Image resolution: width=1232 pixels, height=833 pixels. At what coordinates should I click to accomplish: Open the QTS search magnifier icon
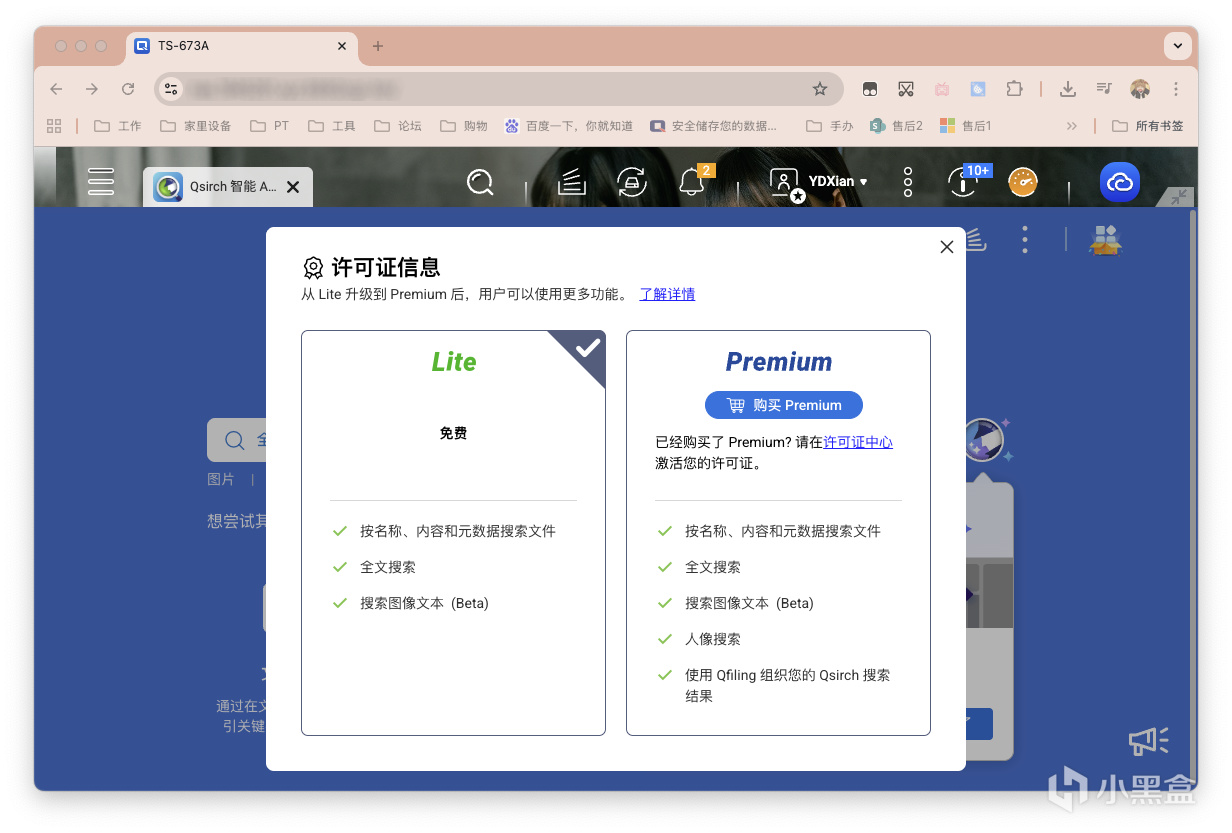tap(480, 182)
